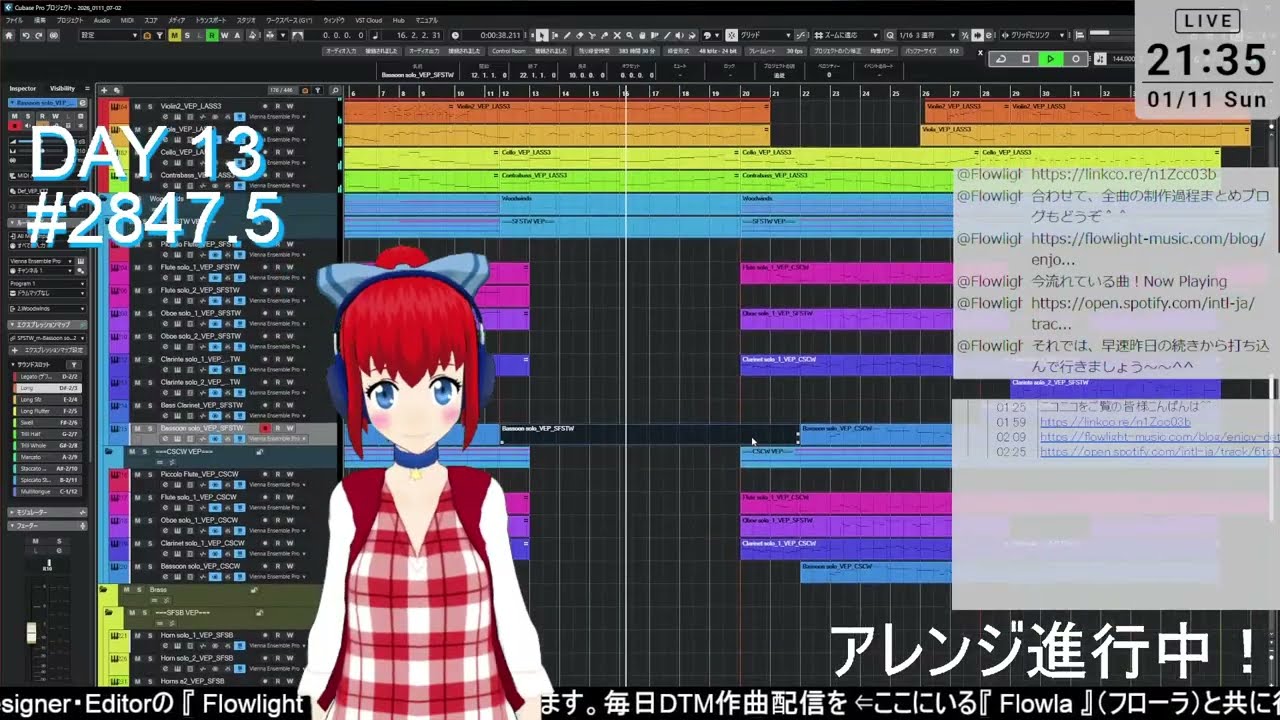Expand the モジュレーター inspector section
1280x720 pixels.
[47, 512]
